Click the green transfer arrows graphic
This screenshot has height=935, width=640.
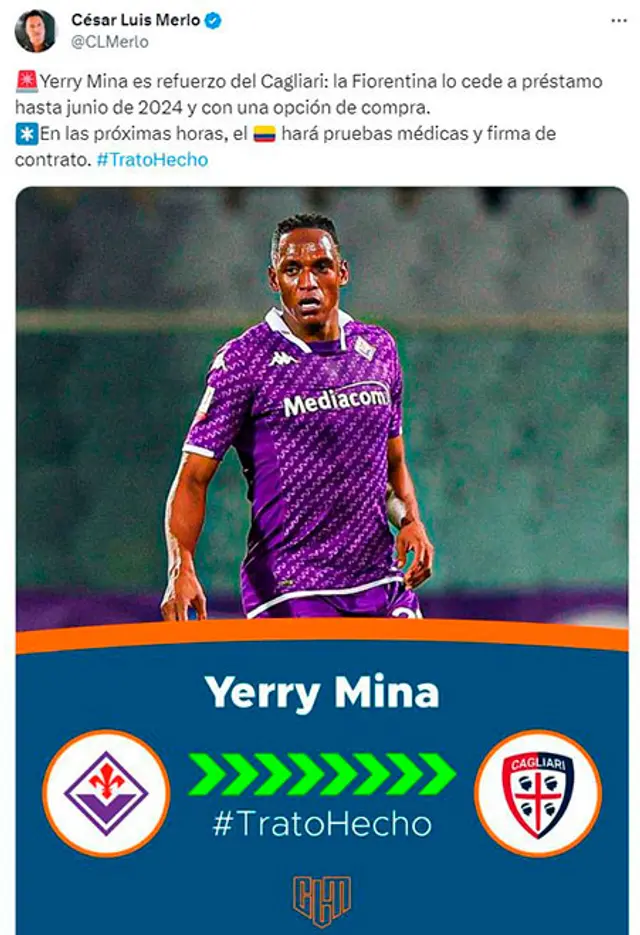pyautogui.click(x=322, y=774)
